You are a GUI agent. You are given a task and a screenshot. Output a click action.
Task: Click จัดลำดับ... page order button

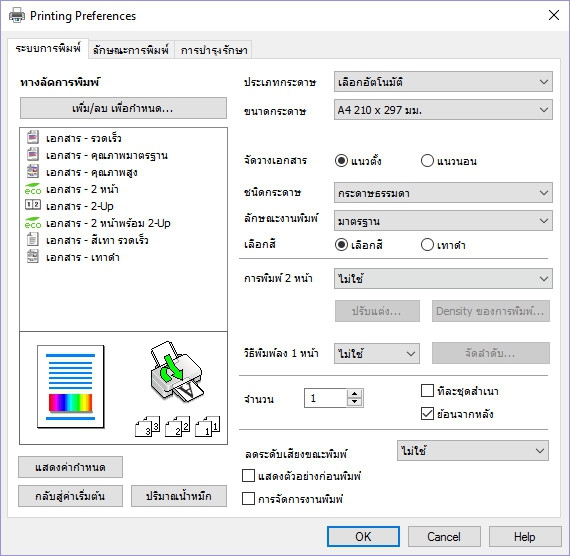click(490, 353)
